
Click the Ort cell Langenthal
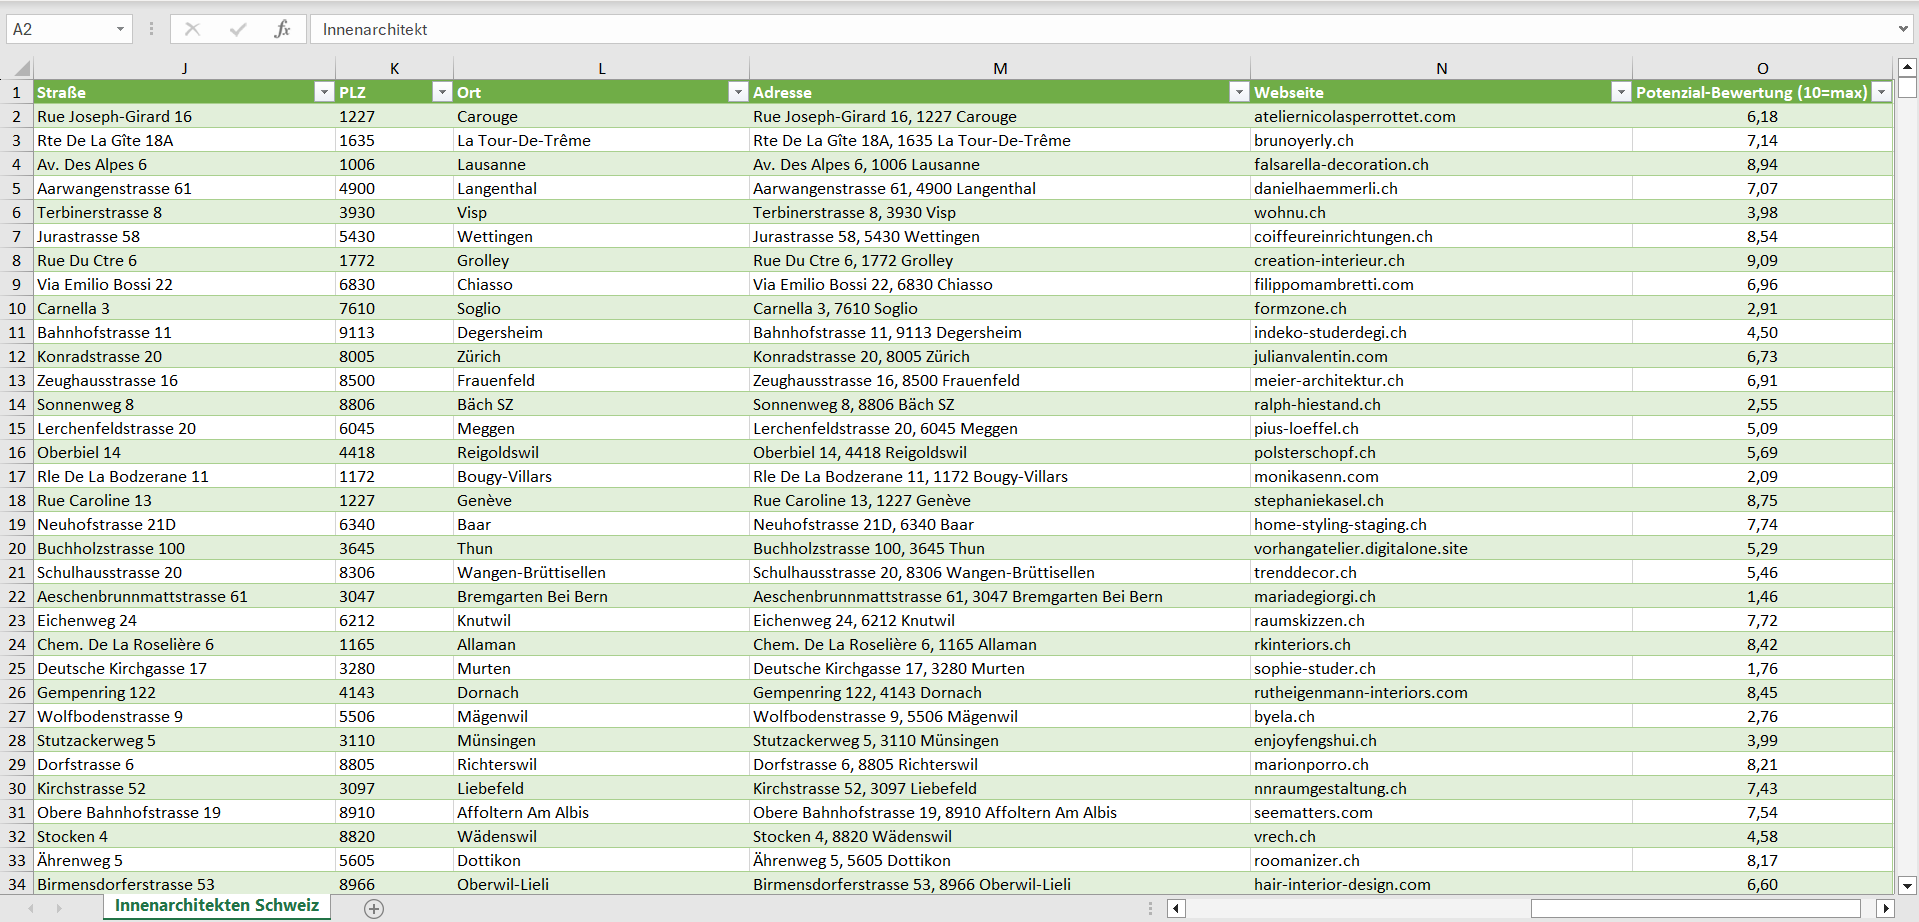tap(602, 188)
